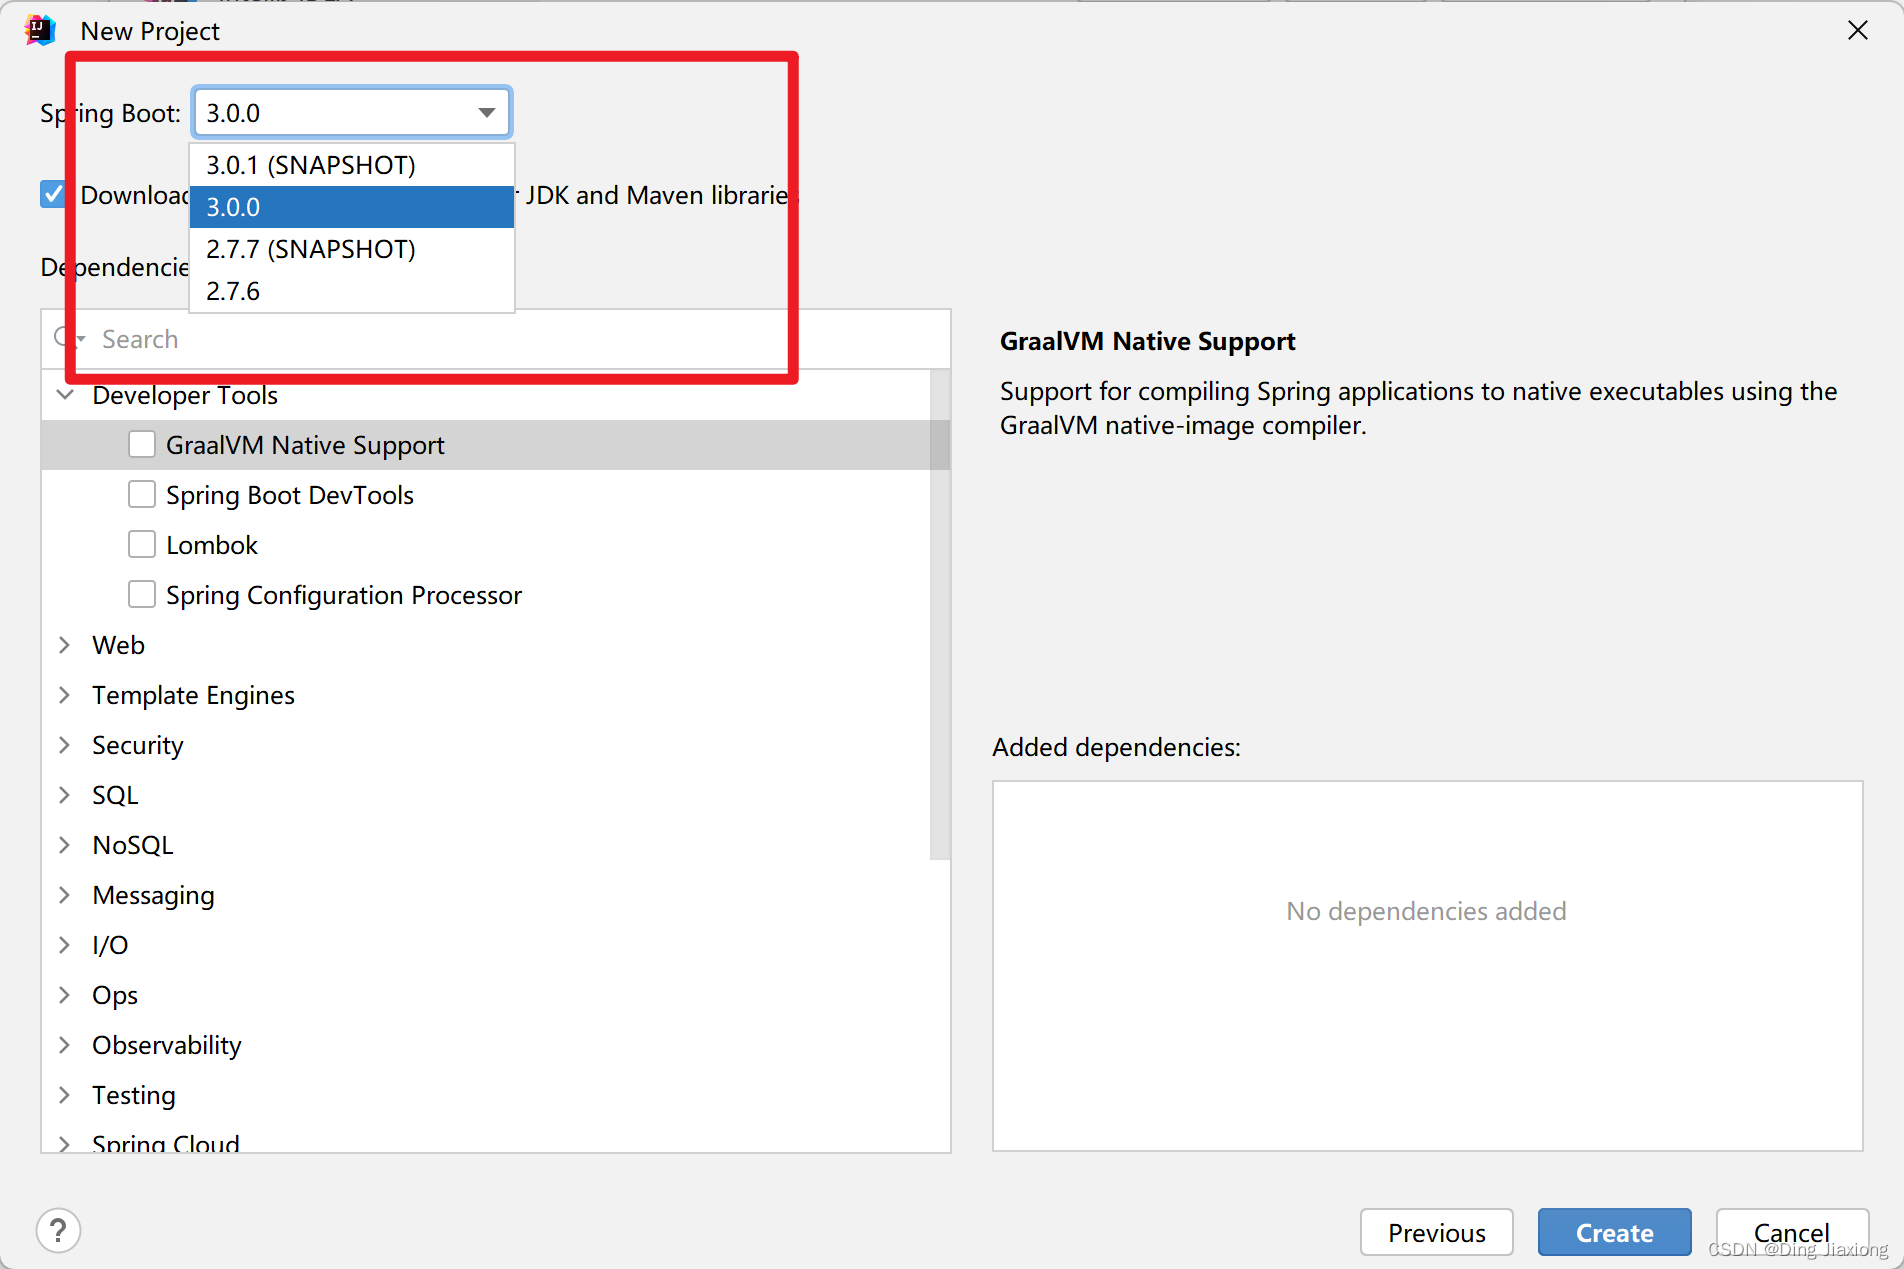Viewport: 1904px width, 1269px height.
Task: Collapse the Developer Tools category
Action: click(x=65, y=395)
